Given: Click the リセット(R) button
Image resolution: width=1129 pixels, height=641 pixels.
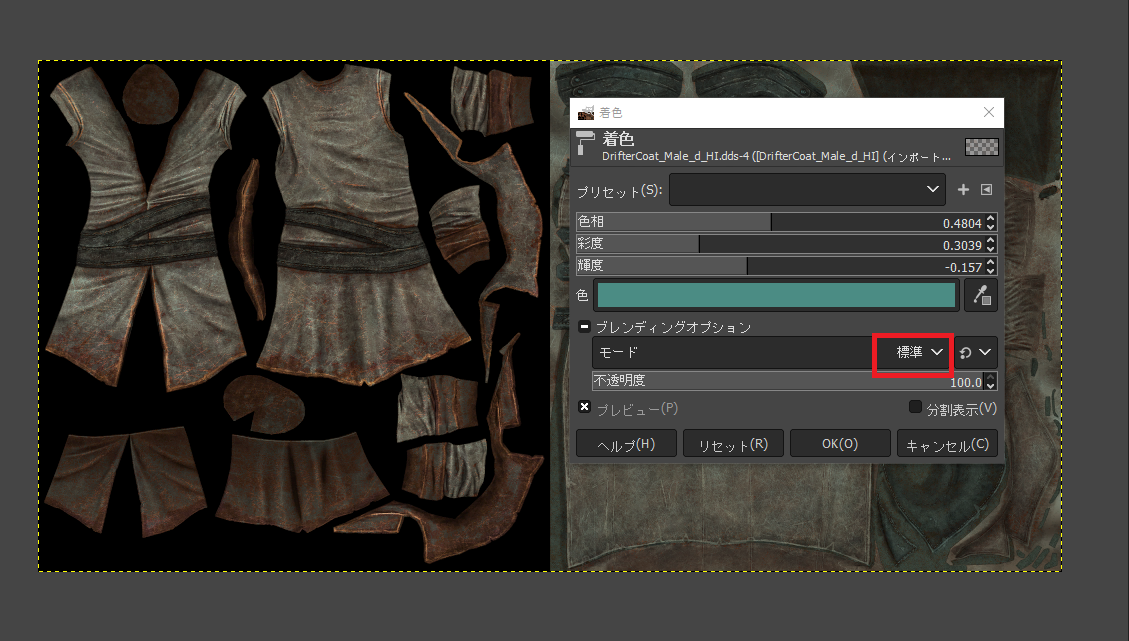Looking at the screenshot, I should tap(733, 444).
